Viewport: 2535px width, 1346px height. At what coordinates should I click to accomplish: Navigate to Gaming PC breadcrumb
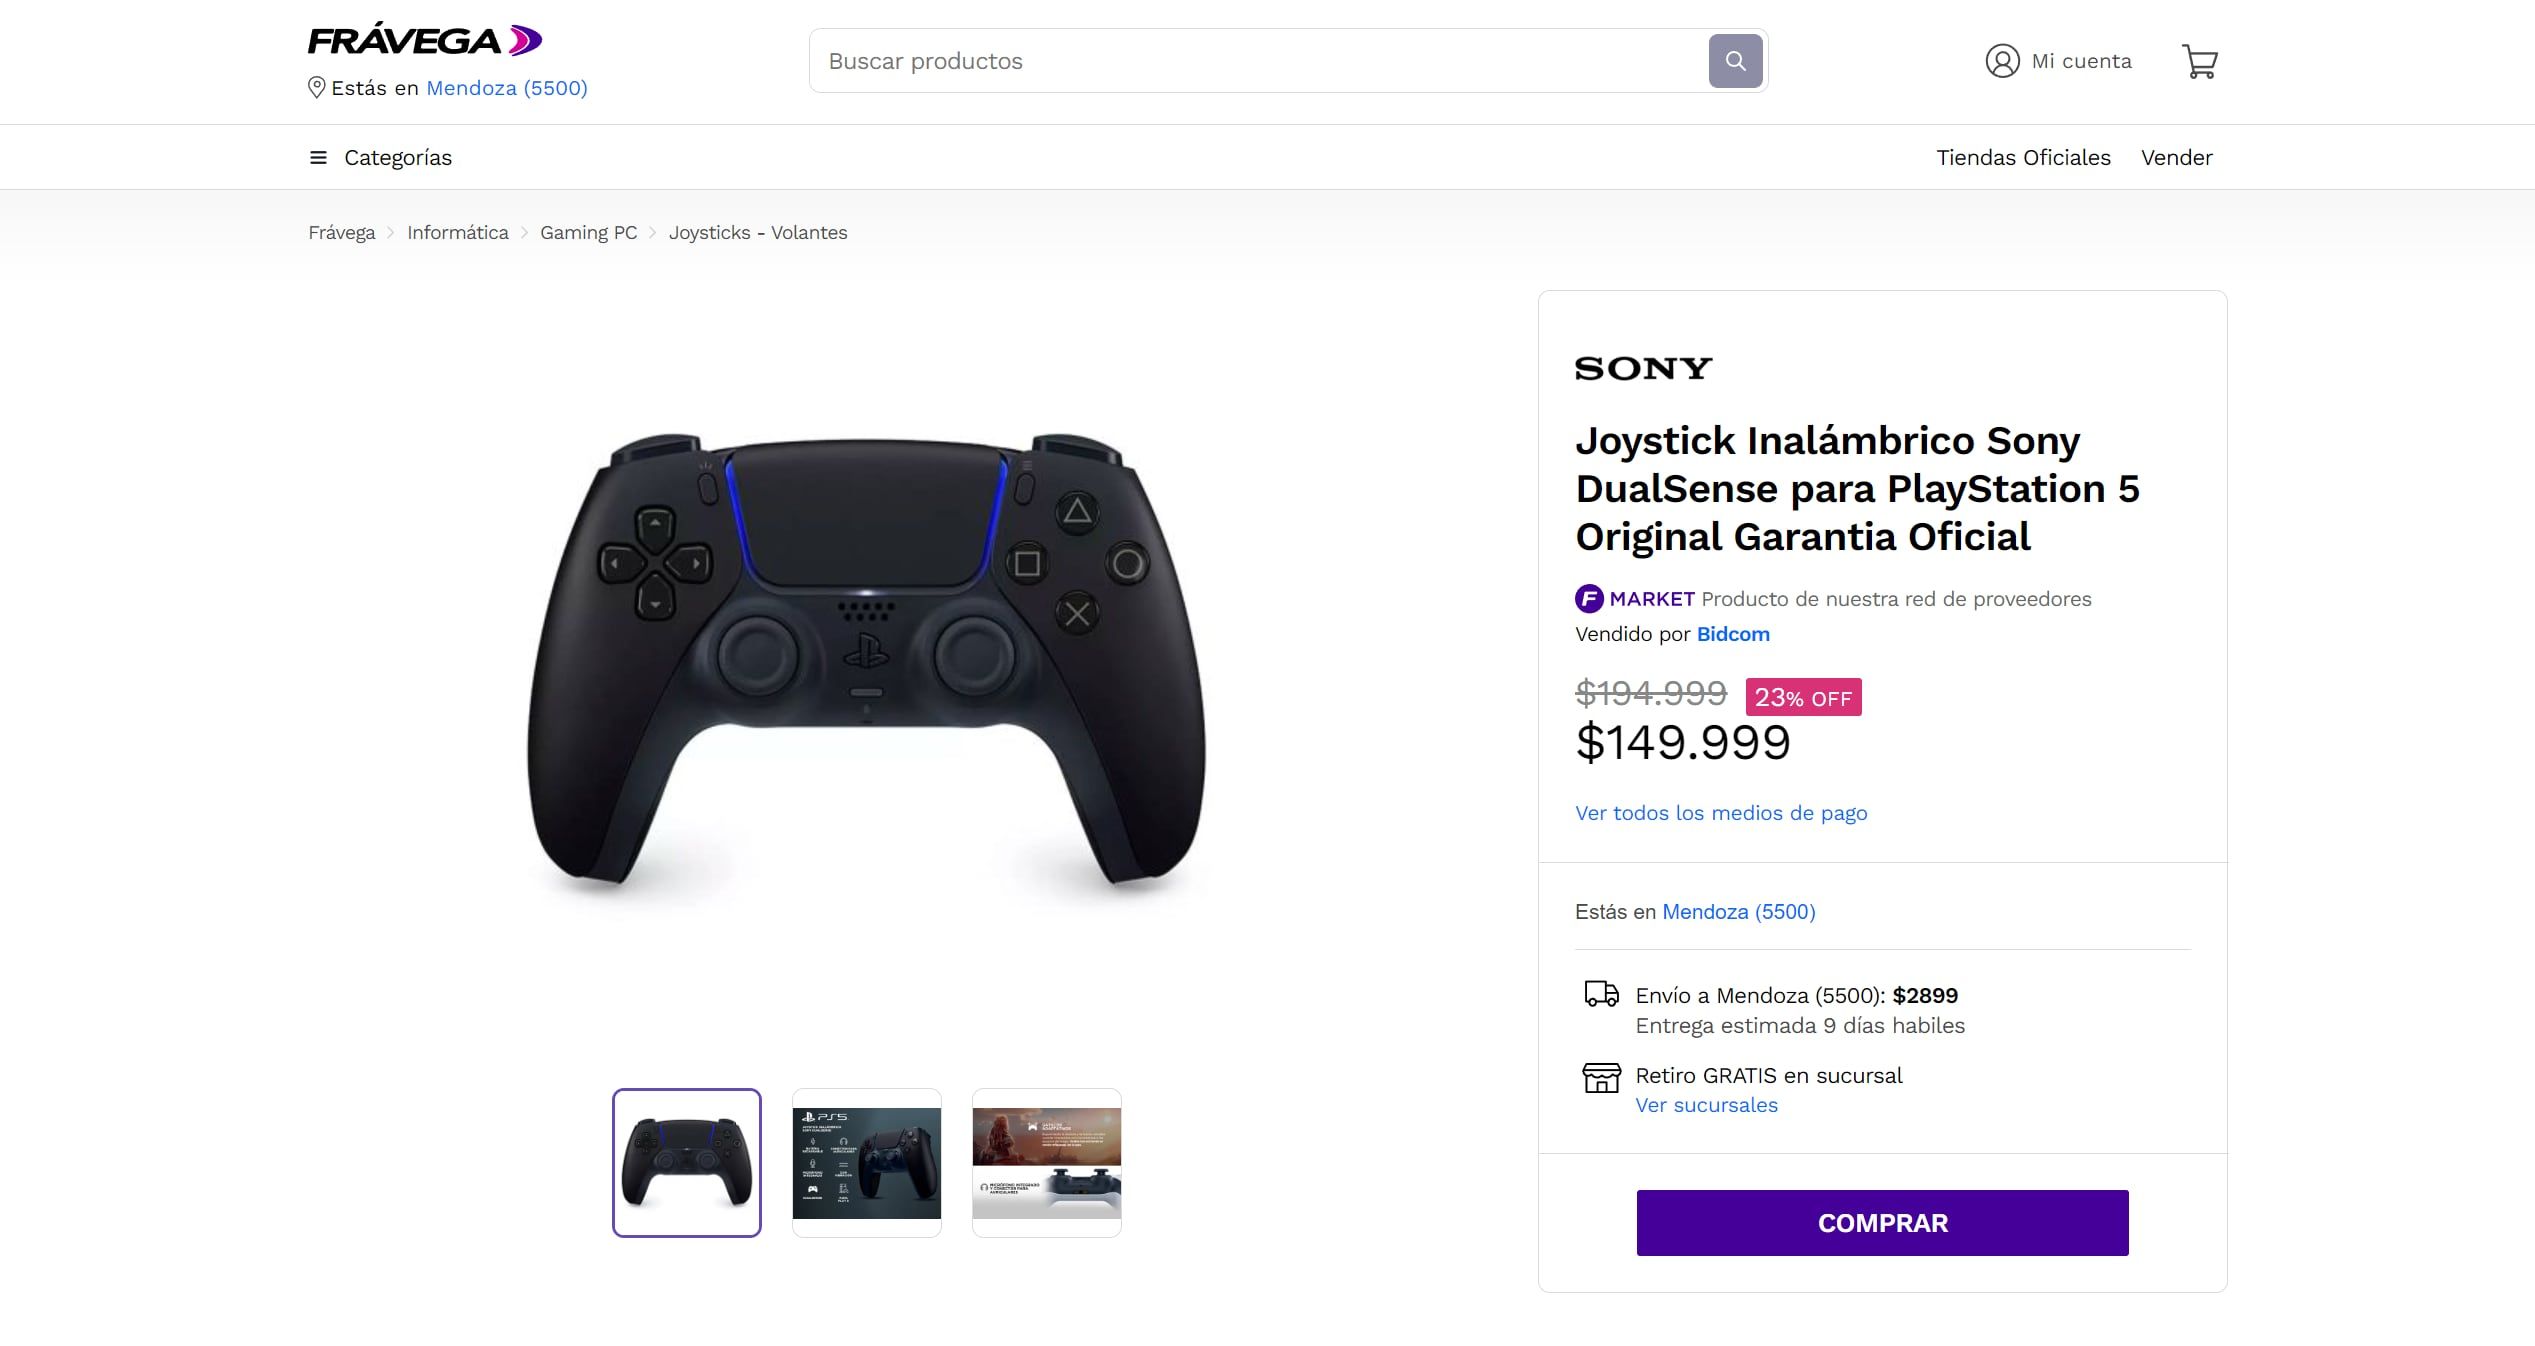(x=589, y=232)
